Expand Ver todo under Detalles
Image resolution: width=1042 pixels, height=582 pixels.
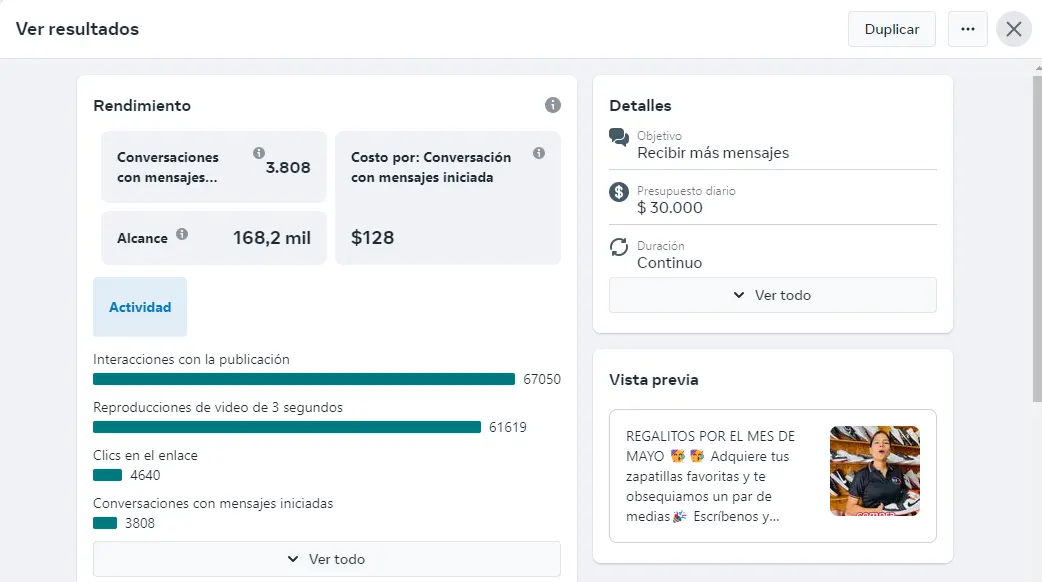(x=772, y=295)
